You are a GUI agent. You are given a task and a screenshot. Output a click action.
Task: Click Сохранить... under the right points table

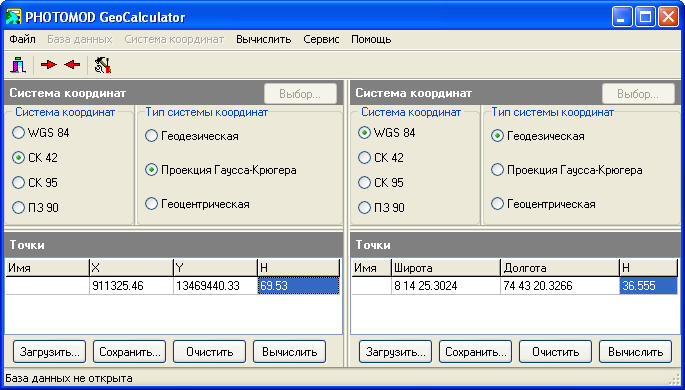pos(475,352)
